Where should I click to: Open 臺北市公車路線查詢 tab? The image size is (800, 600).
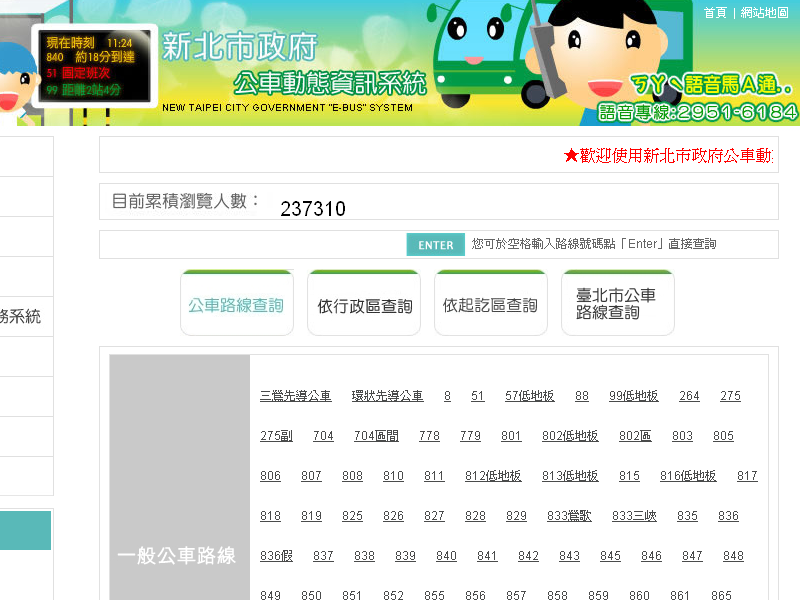[618, 303]
